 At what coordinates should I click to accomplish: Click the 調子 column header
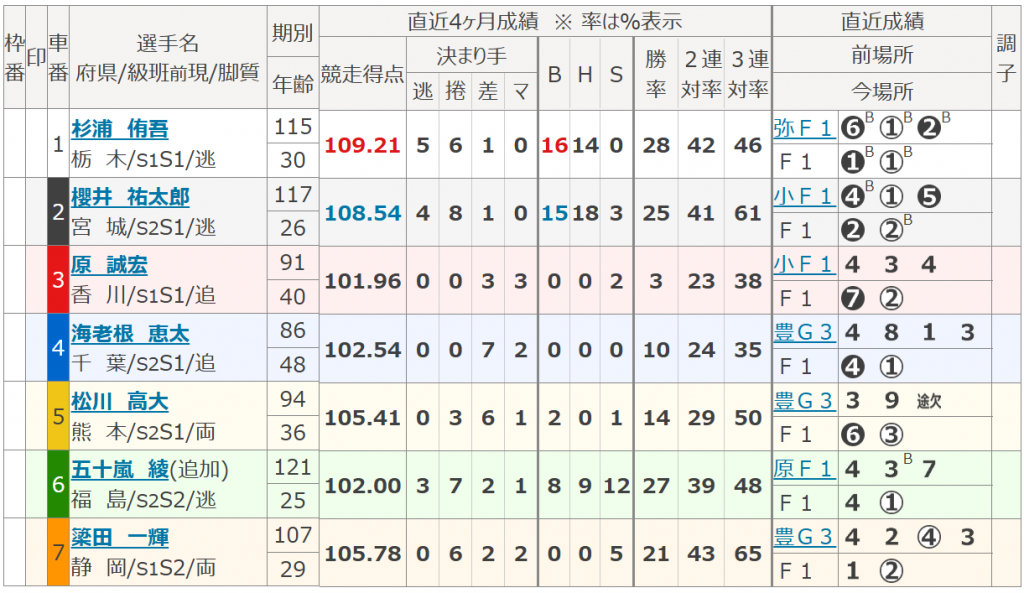point(1006,57)
